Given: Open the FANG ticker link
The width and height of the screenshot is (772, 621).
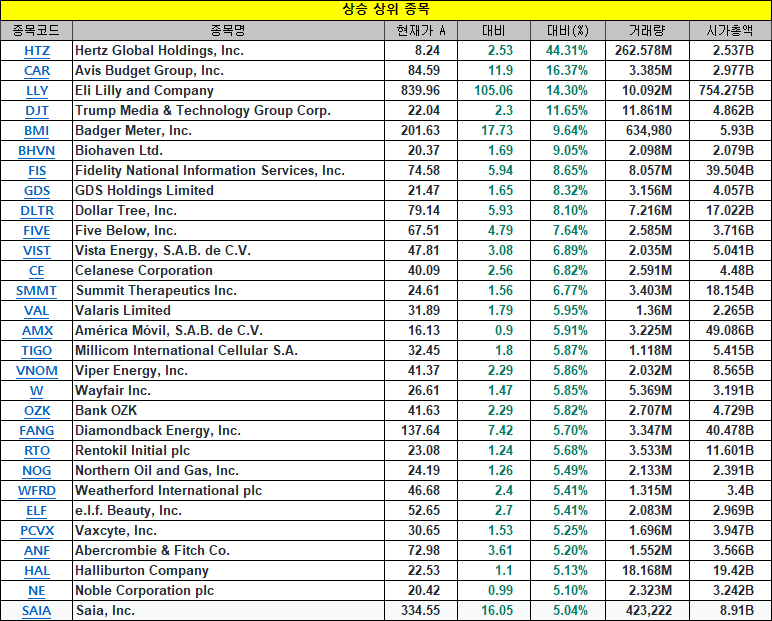Looking at the screenshot, I should click(x=37, y=431).
